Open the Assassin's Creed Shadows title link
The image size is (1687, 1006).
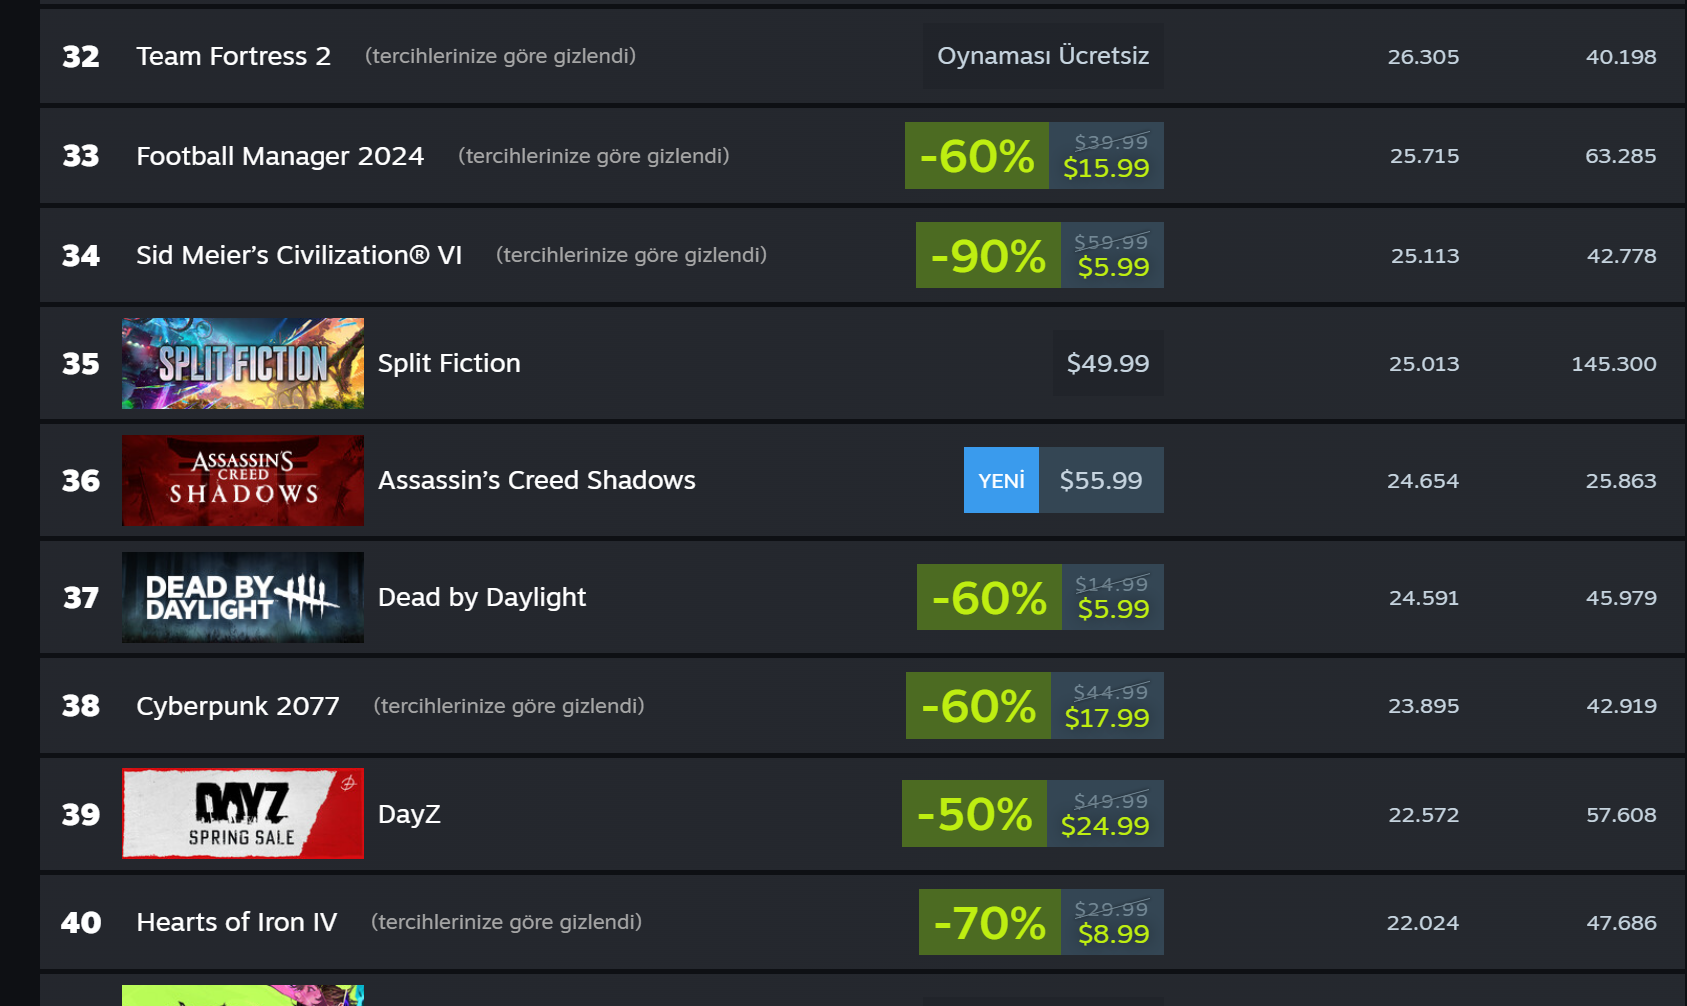536,480
